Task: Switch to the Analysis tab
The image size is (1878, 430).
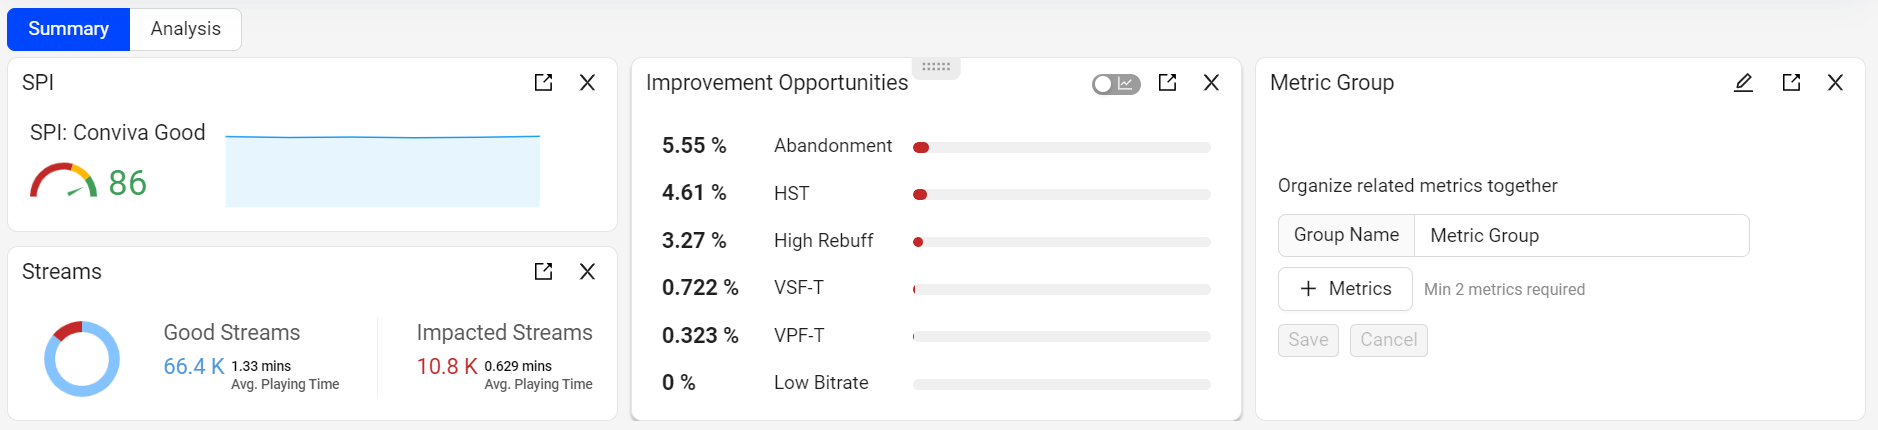Action: [185, 29]
